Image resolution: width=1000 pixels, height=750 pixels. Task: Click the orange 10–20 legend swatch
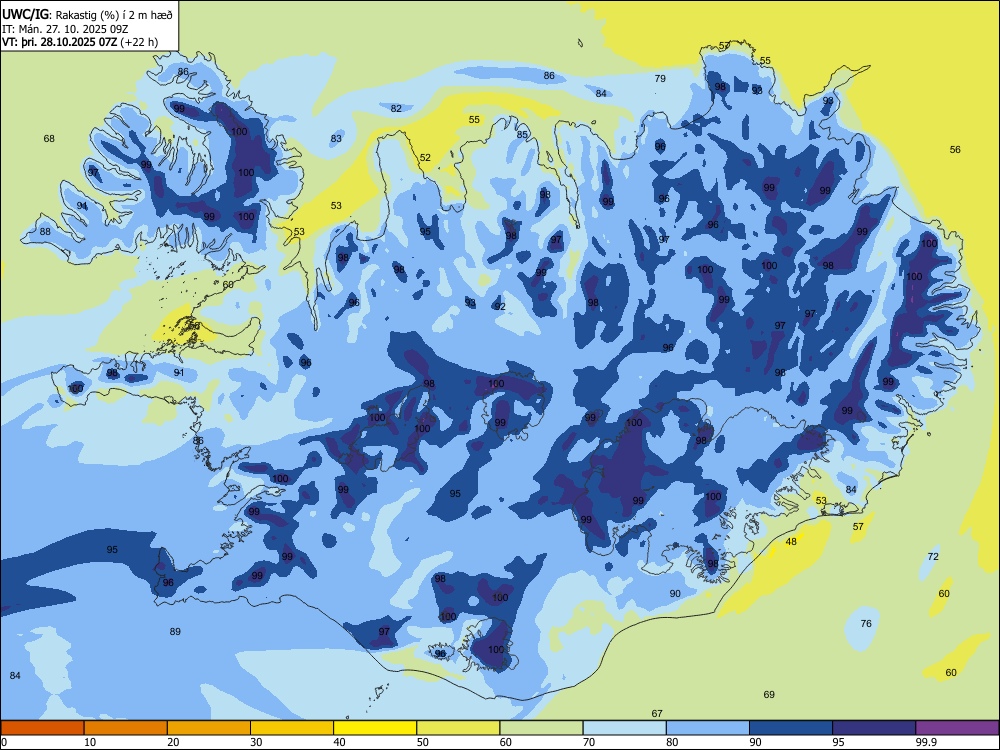(x=126, y=728)
